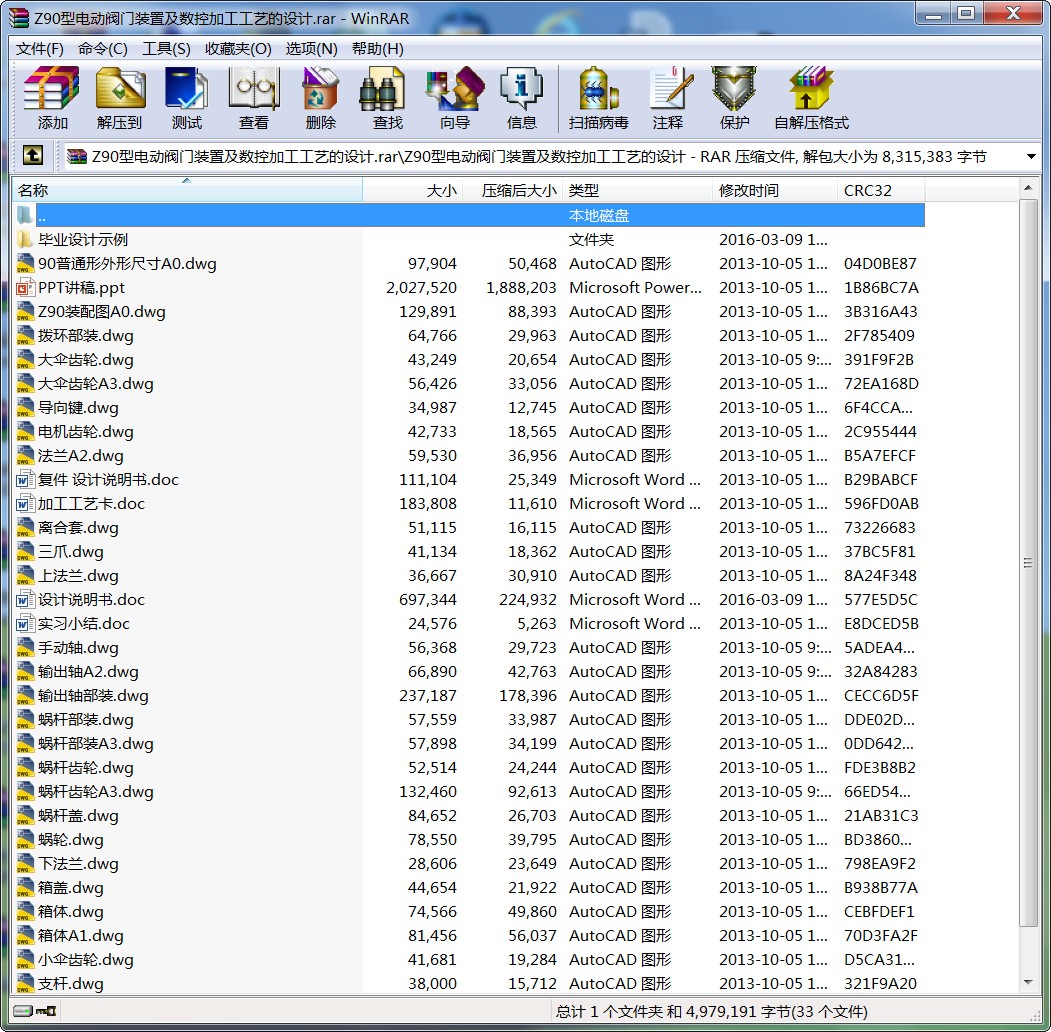Select file 输出轴部装.dwg
This screenshot has width=1051, height=1032.
92,696
